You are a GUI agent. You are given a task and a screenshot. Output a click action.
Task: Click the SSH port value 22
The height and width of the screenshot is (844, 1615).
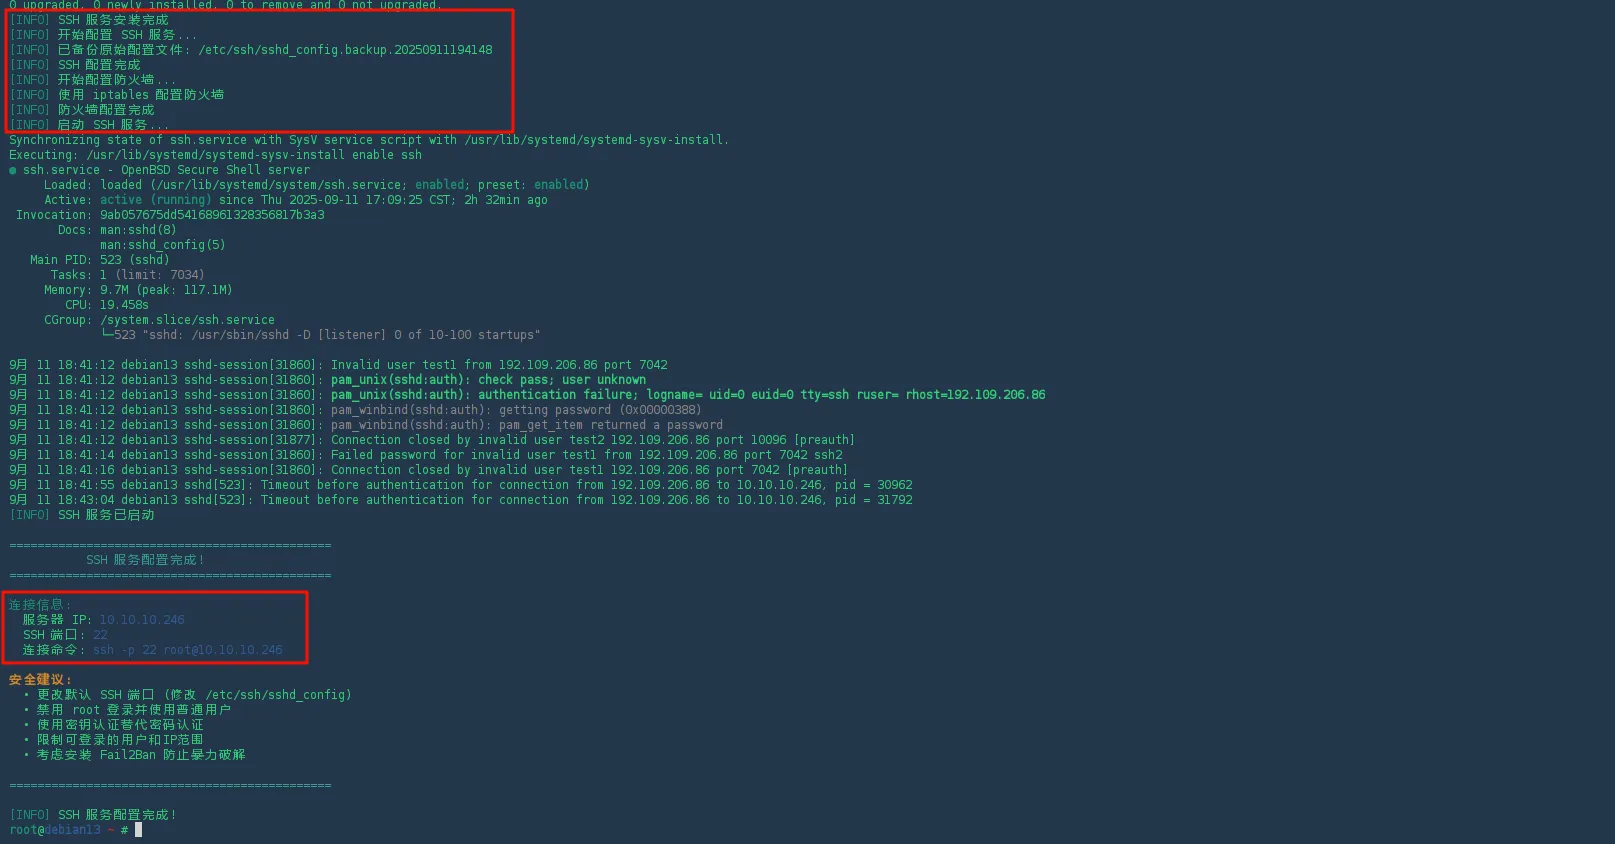(100, 635)
